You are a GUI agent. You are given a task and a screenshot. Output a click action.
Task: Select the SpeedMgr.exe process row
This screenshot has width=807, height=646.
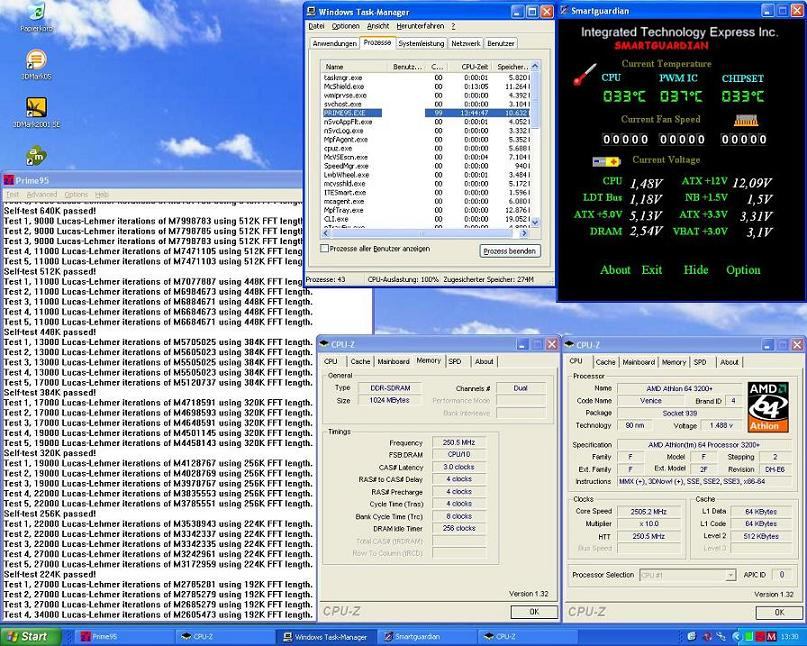coord(426,166)
